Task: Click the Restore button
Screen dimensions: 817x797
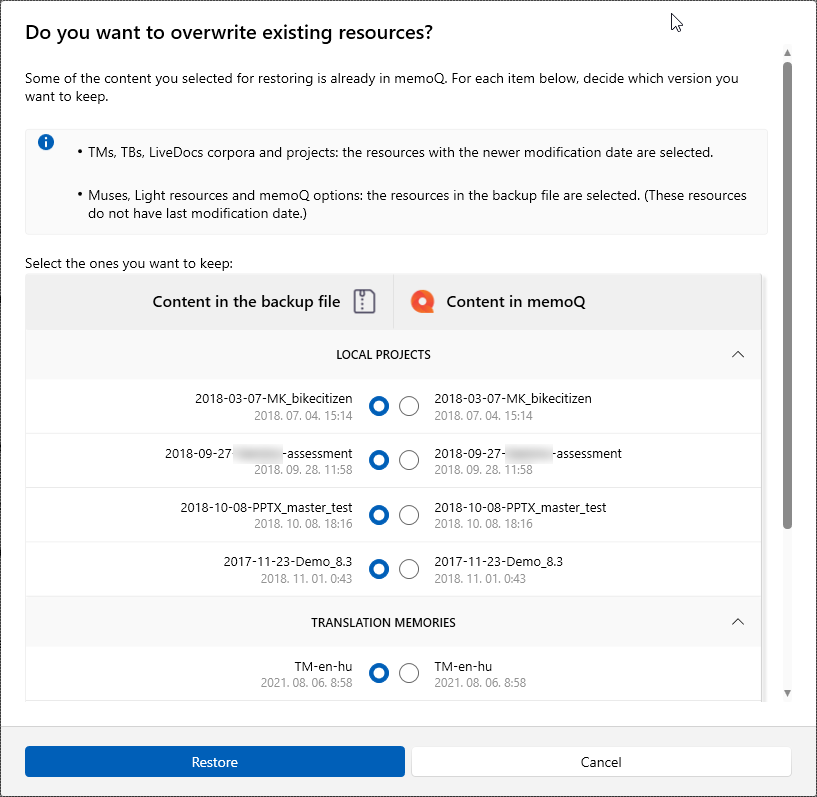Action: pyautogui.click(x=215, y=762)
